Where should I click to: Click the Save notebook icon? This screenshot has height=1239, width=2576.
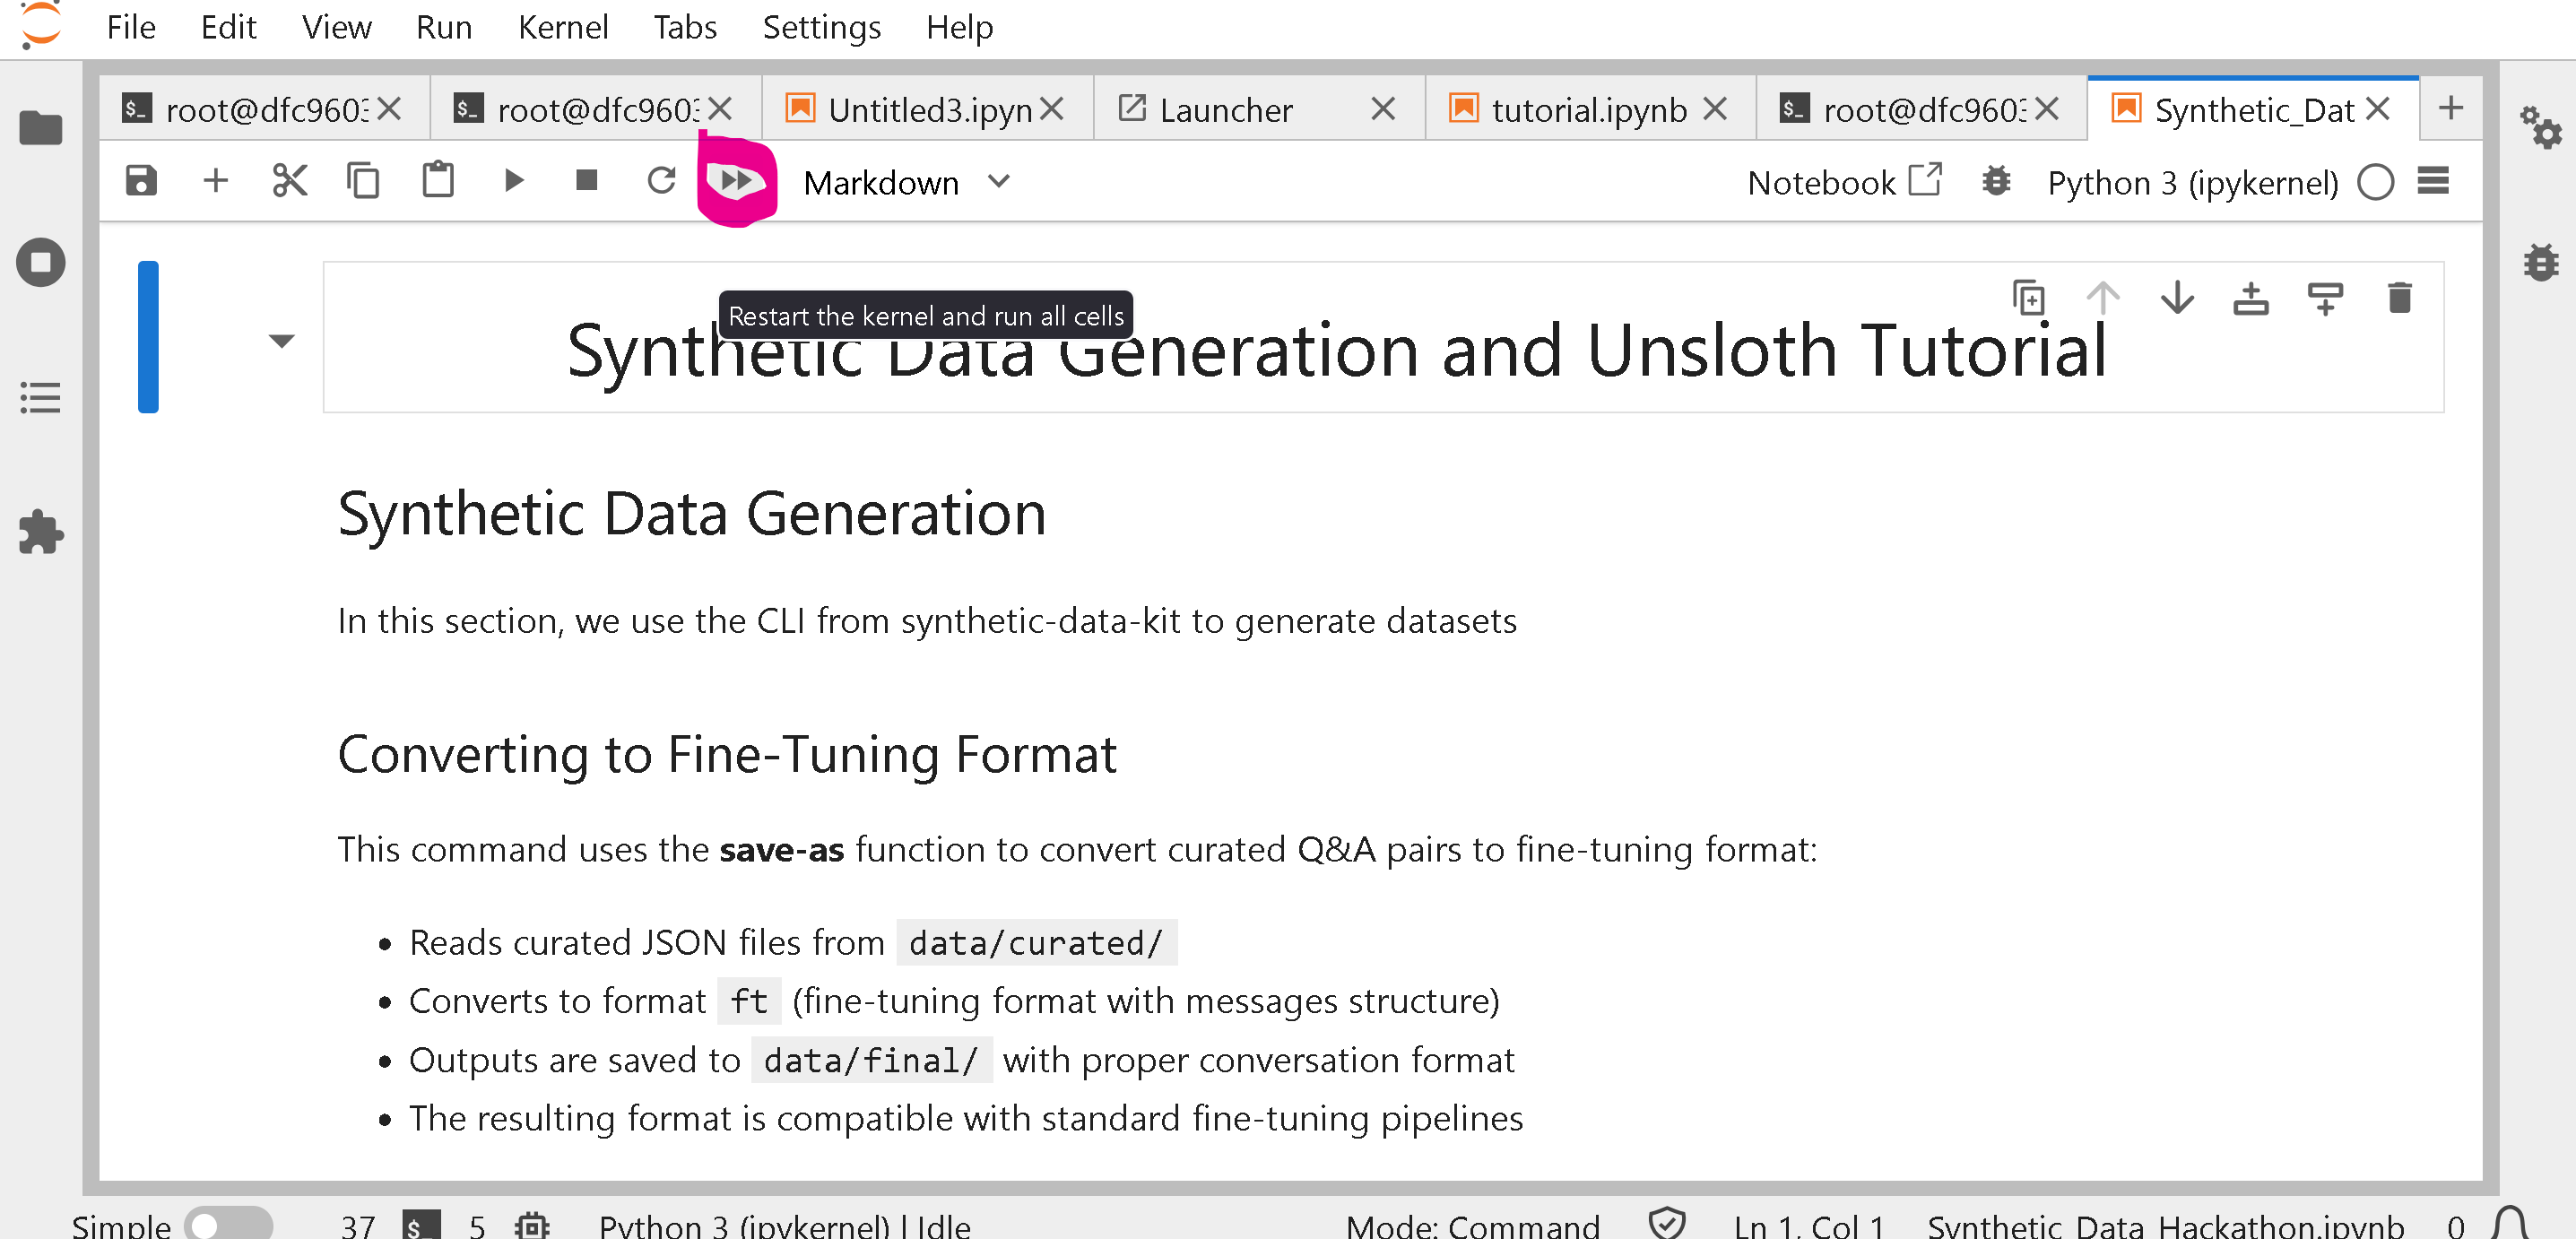tap(141, 181)
